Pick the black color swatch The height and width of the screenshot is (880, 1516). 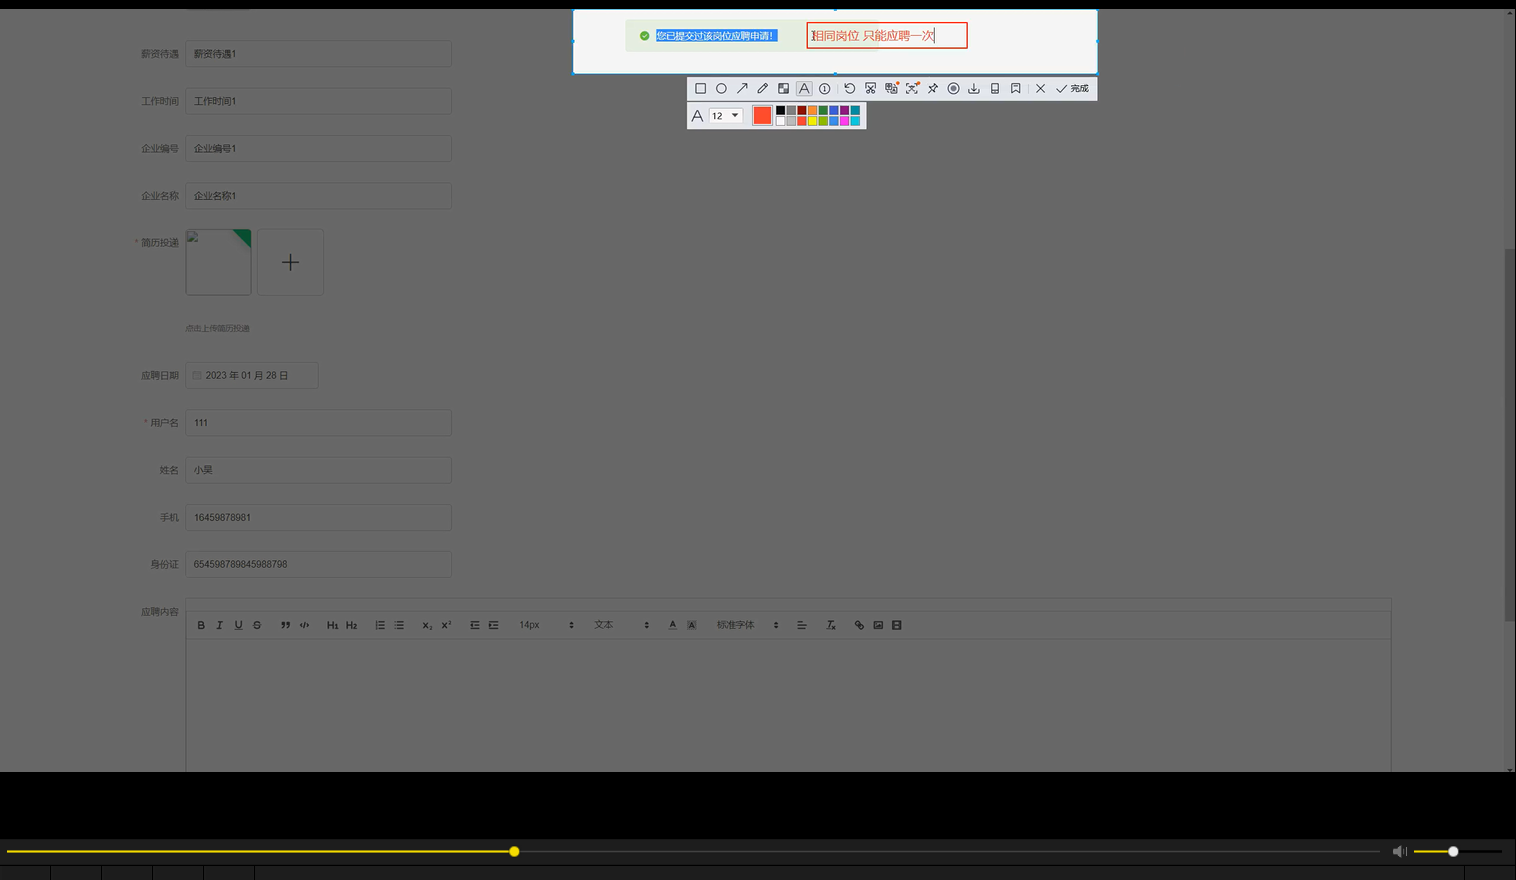781,111
